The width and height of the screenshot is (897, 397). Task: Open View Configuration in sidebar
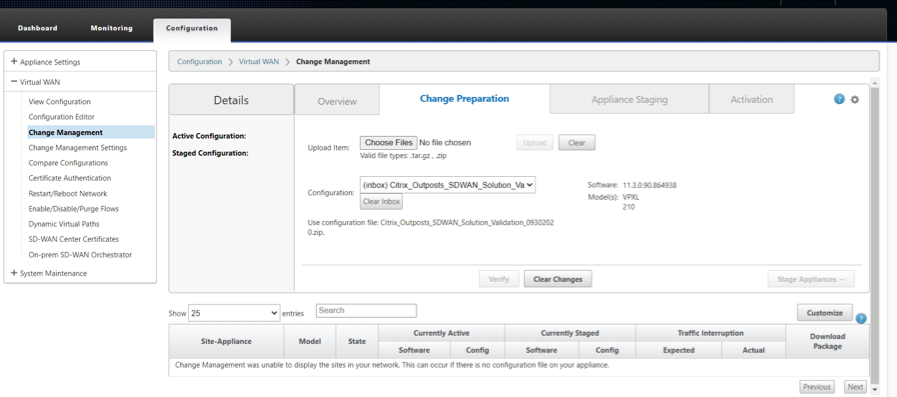click(x=59, y=102)
